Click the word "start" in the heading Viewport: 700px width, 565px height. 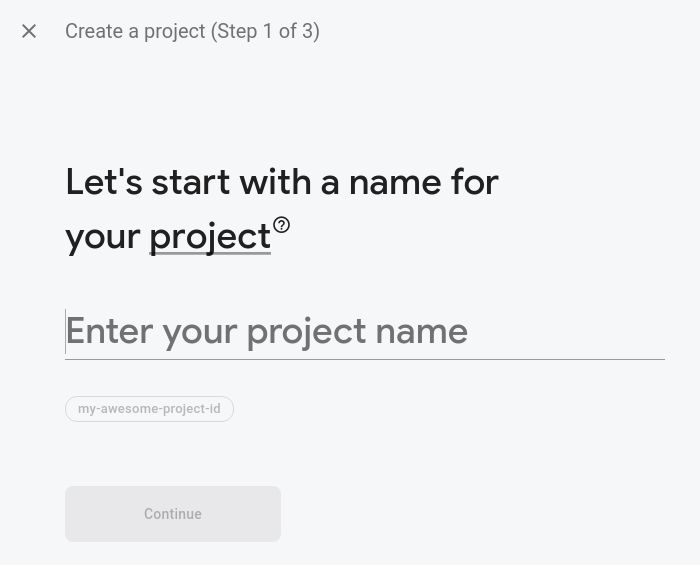click(190, 183)
